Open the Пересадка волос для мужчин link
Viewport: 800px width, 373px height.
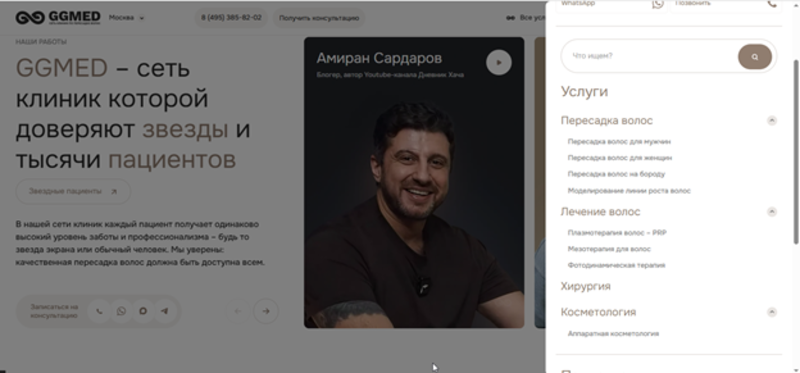(x=619, y=141)
